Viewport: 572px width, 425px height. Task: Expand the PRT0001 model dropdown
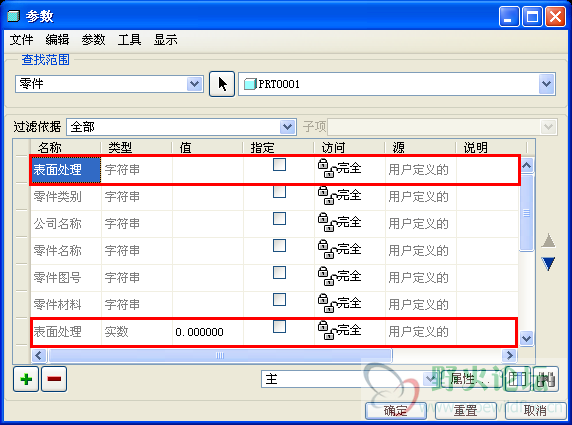pos(546,84)
